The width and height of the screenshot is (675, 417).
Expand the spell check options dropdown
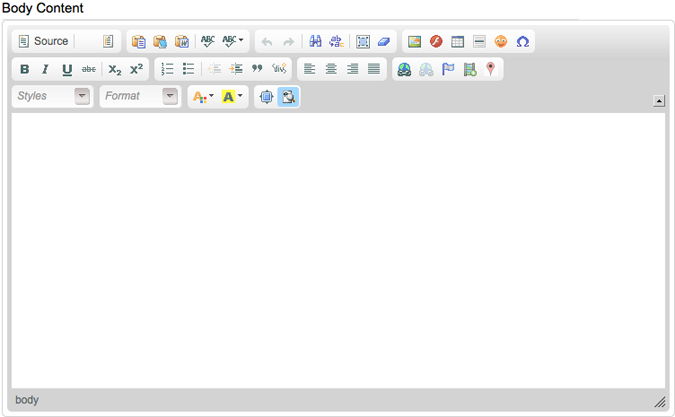coord(233,42)
